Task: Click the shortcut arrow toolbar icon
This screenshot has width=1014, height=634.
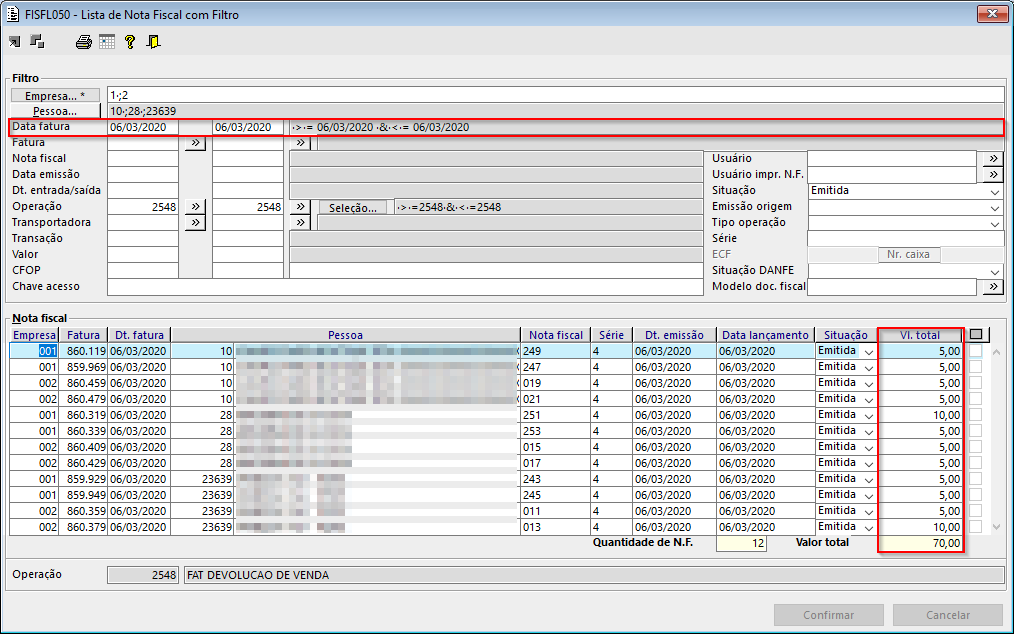Action: pos(14,42)
